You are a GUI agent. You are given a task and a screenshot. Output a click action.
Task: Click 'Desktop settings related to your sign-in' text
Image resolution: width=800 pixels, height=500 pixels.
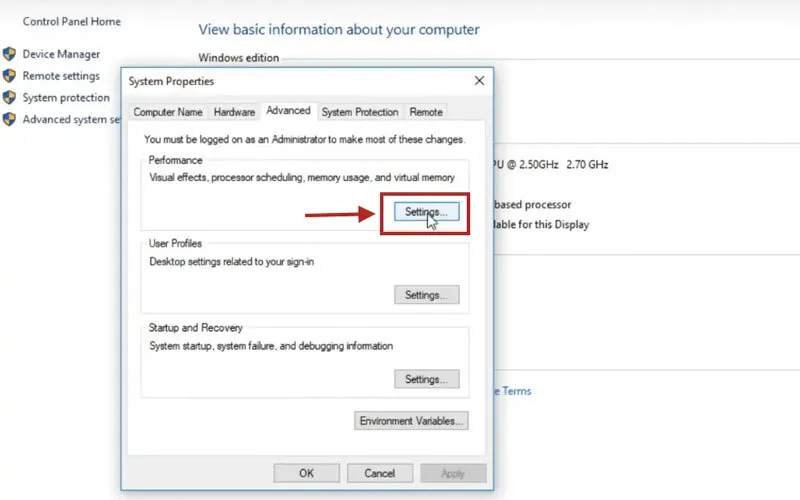(x=232, y=262)
